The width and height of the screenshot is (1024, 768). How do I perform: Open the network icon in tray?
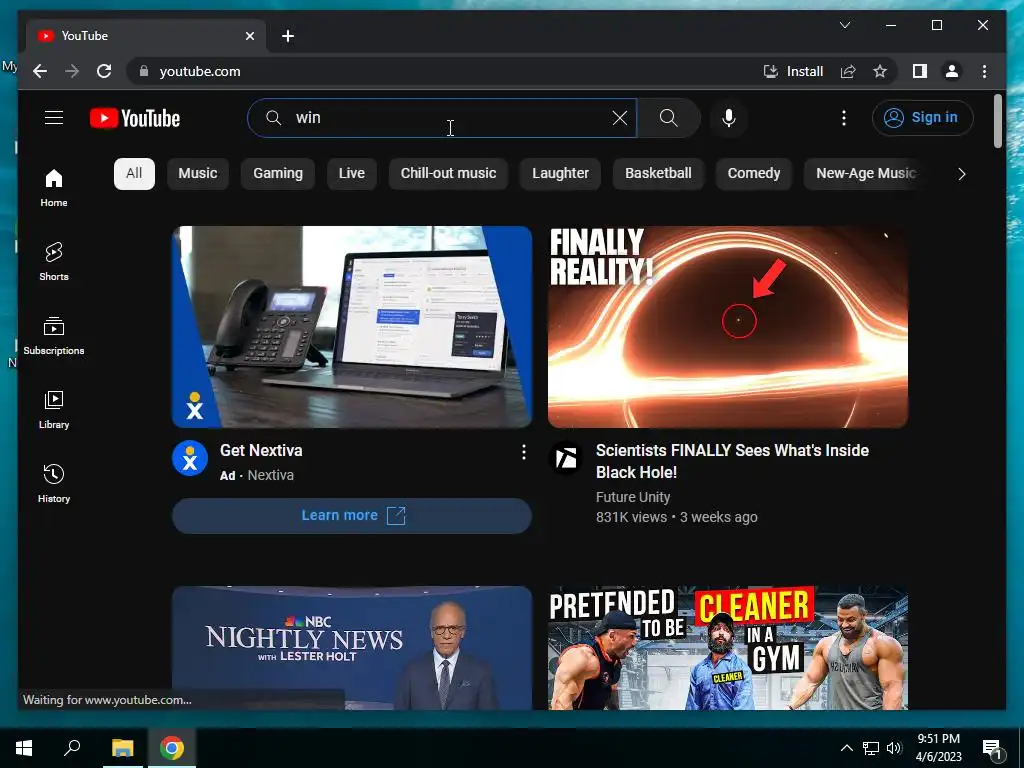click(871, 748)
